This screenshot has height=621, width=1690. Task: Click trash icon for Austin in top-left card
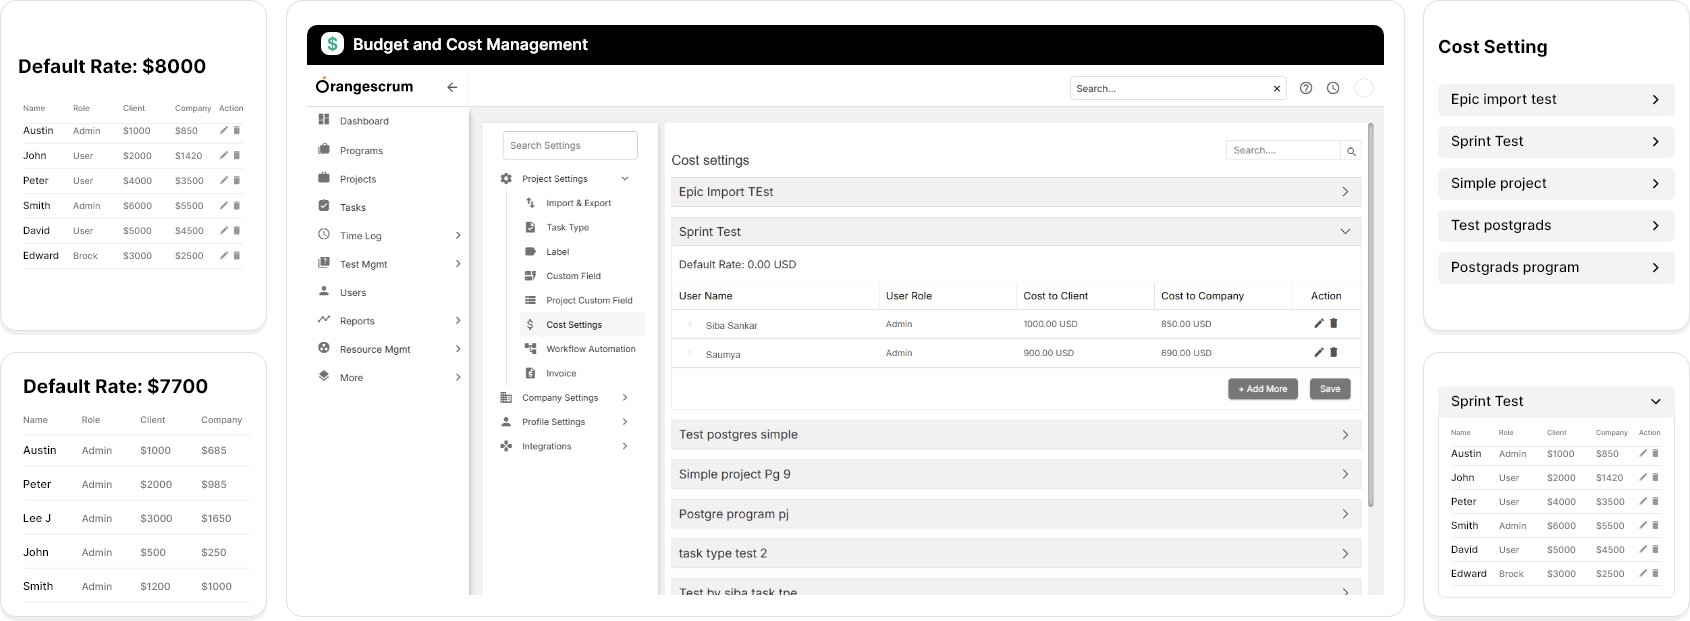(x=237, y=131)
